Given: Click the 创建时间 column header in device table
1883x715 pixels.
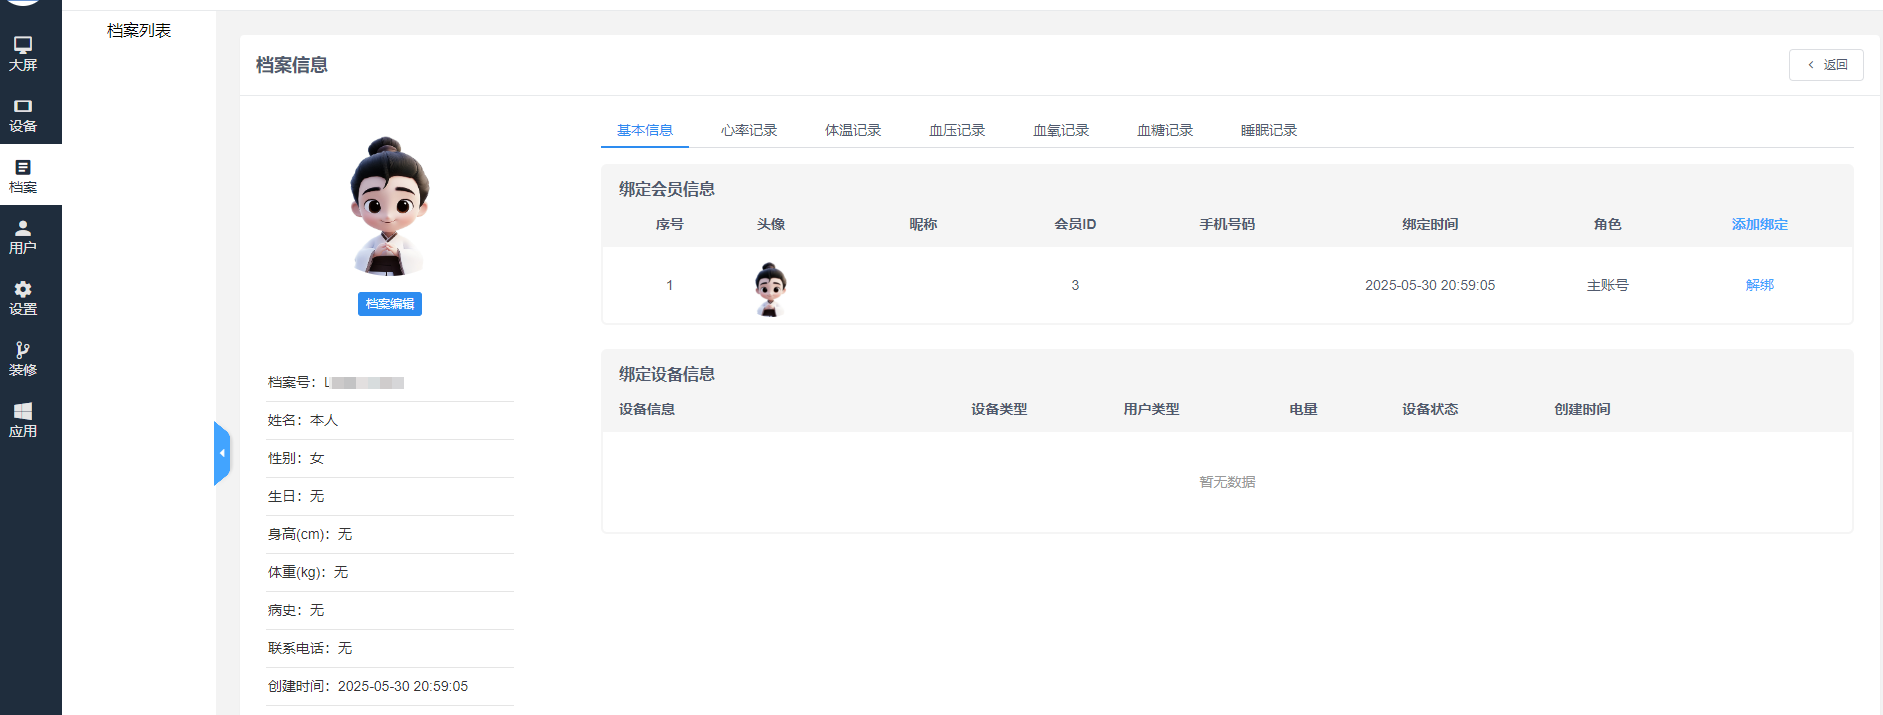Looking at the screenshot, I should (1582, 409).
